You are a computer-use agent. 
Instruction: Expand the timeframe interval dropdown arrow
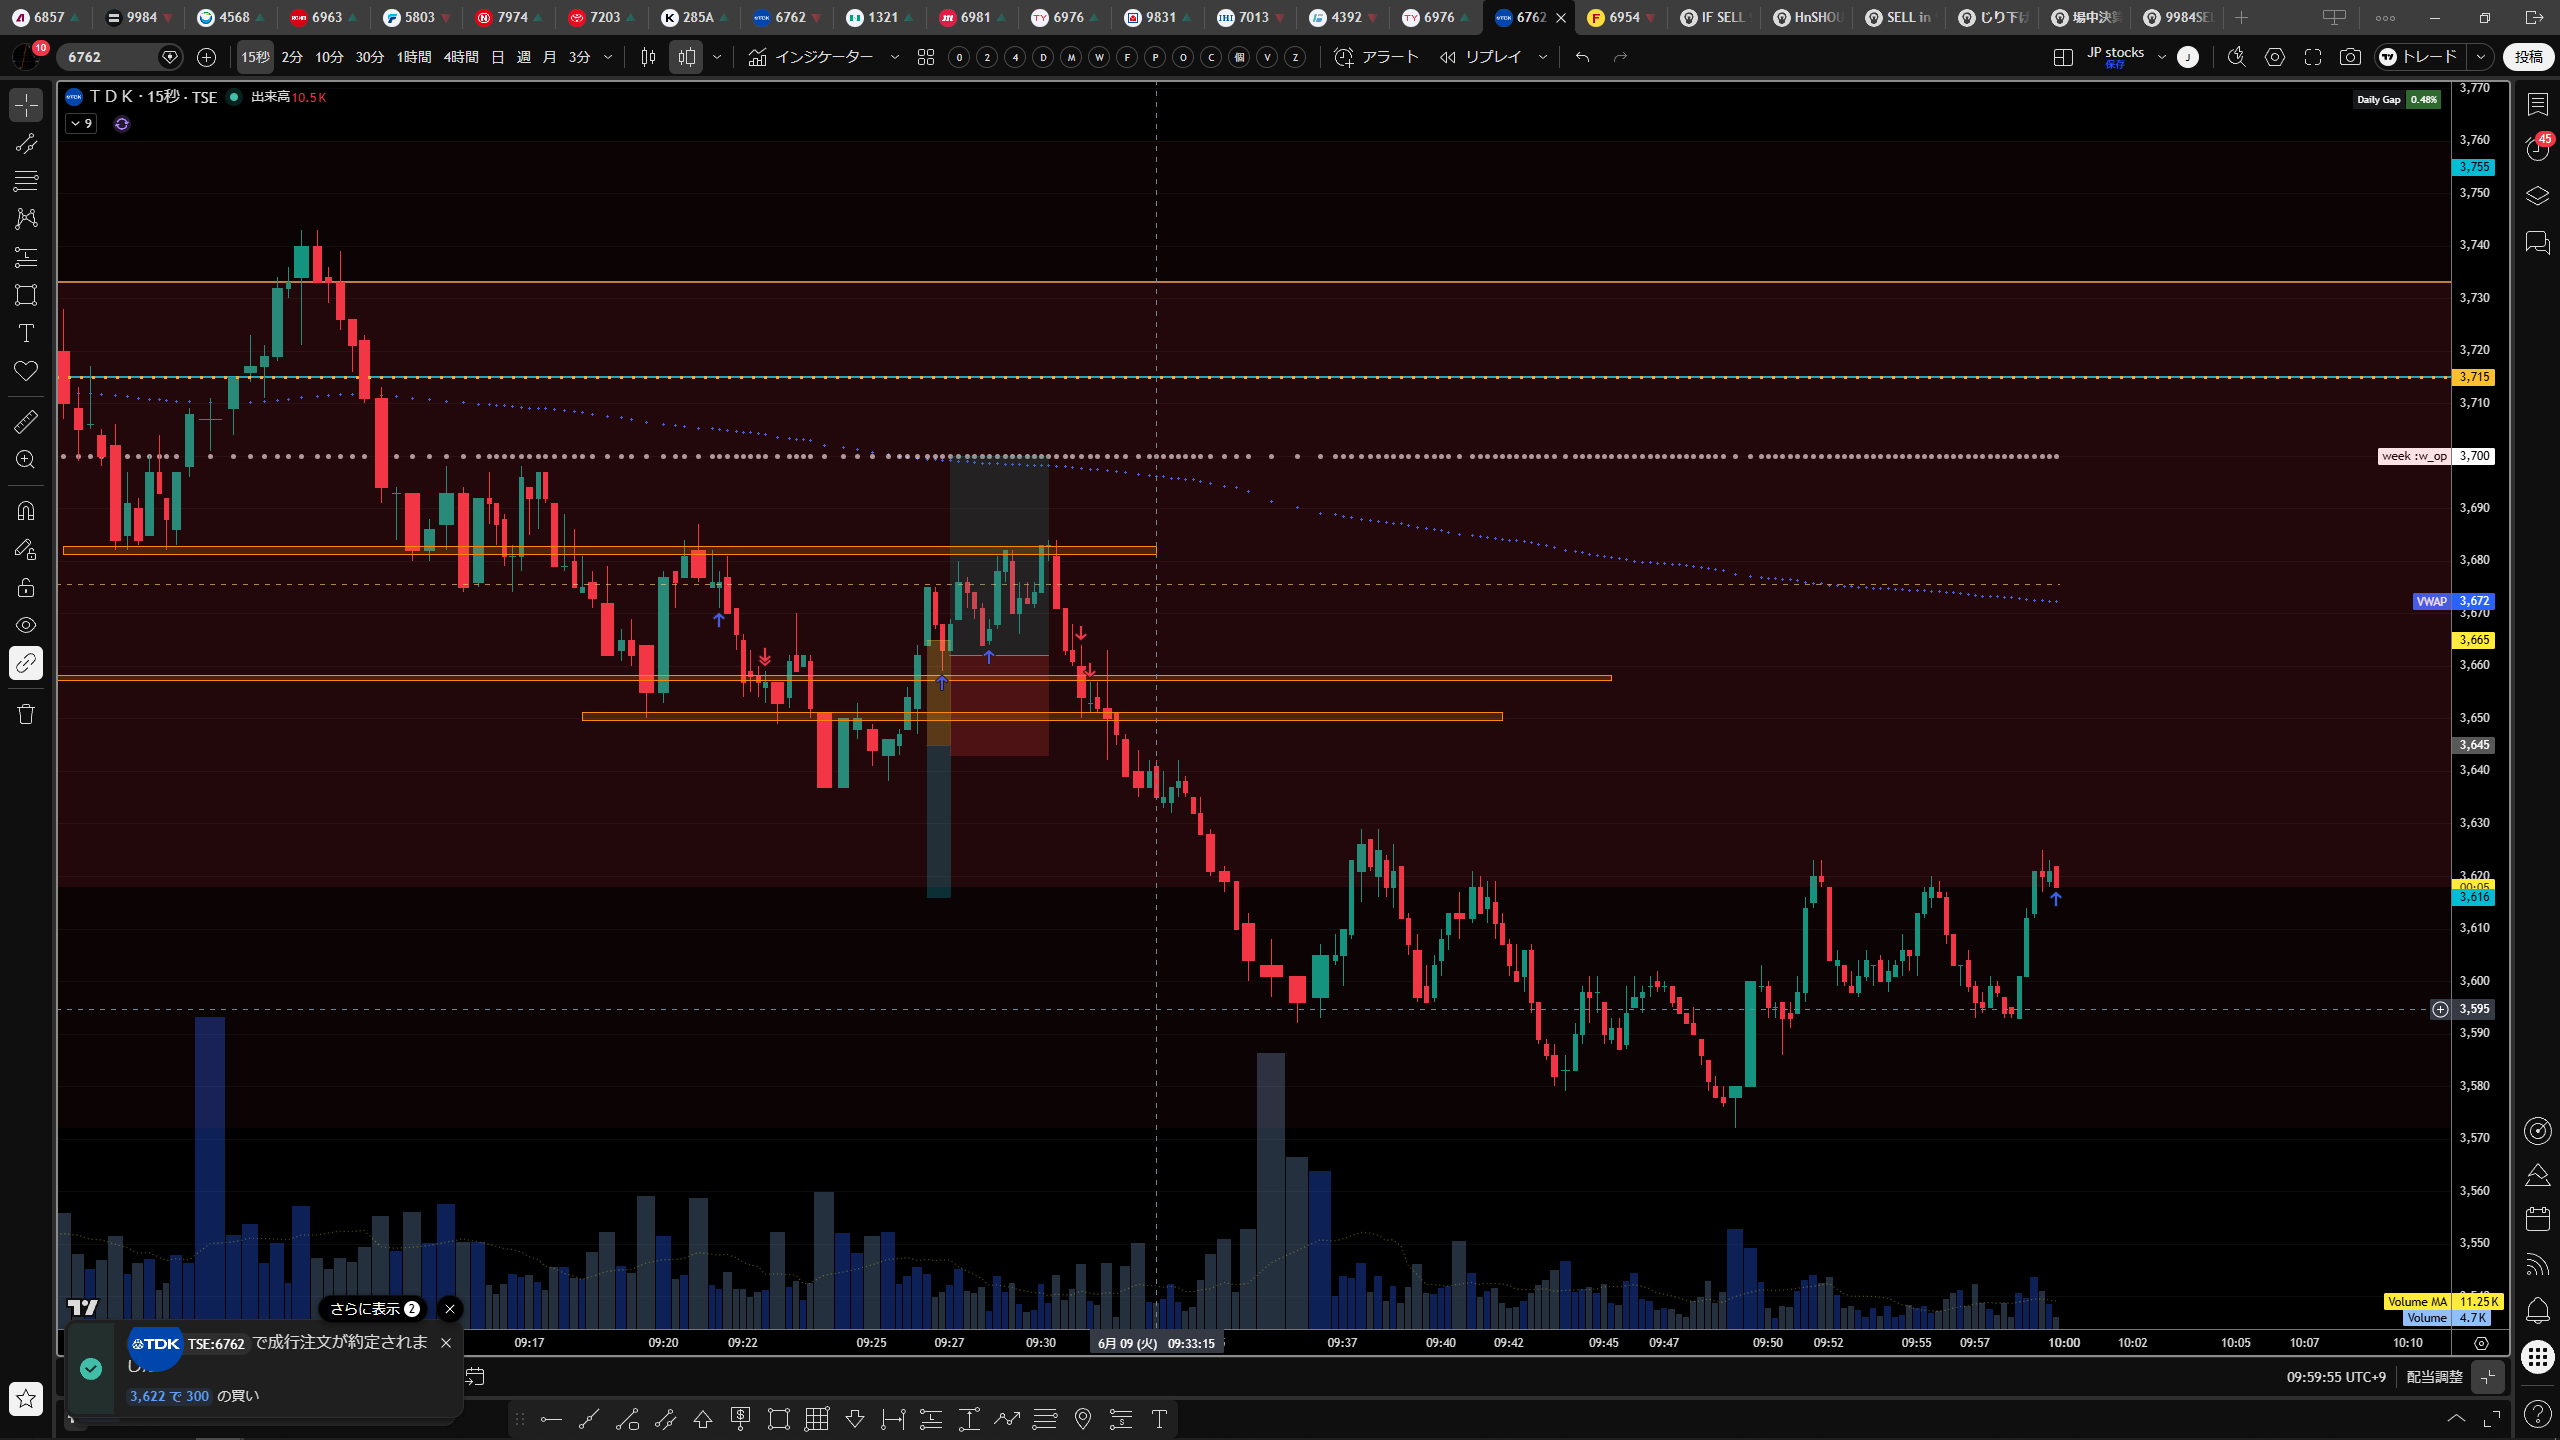click(x=608, y=57)
